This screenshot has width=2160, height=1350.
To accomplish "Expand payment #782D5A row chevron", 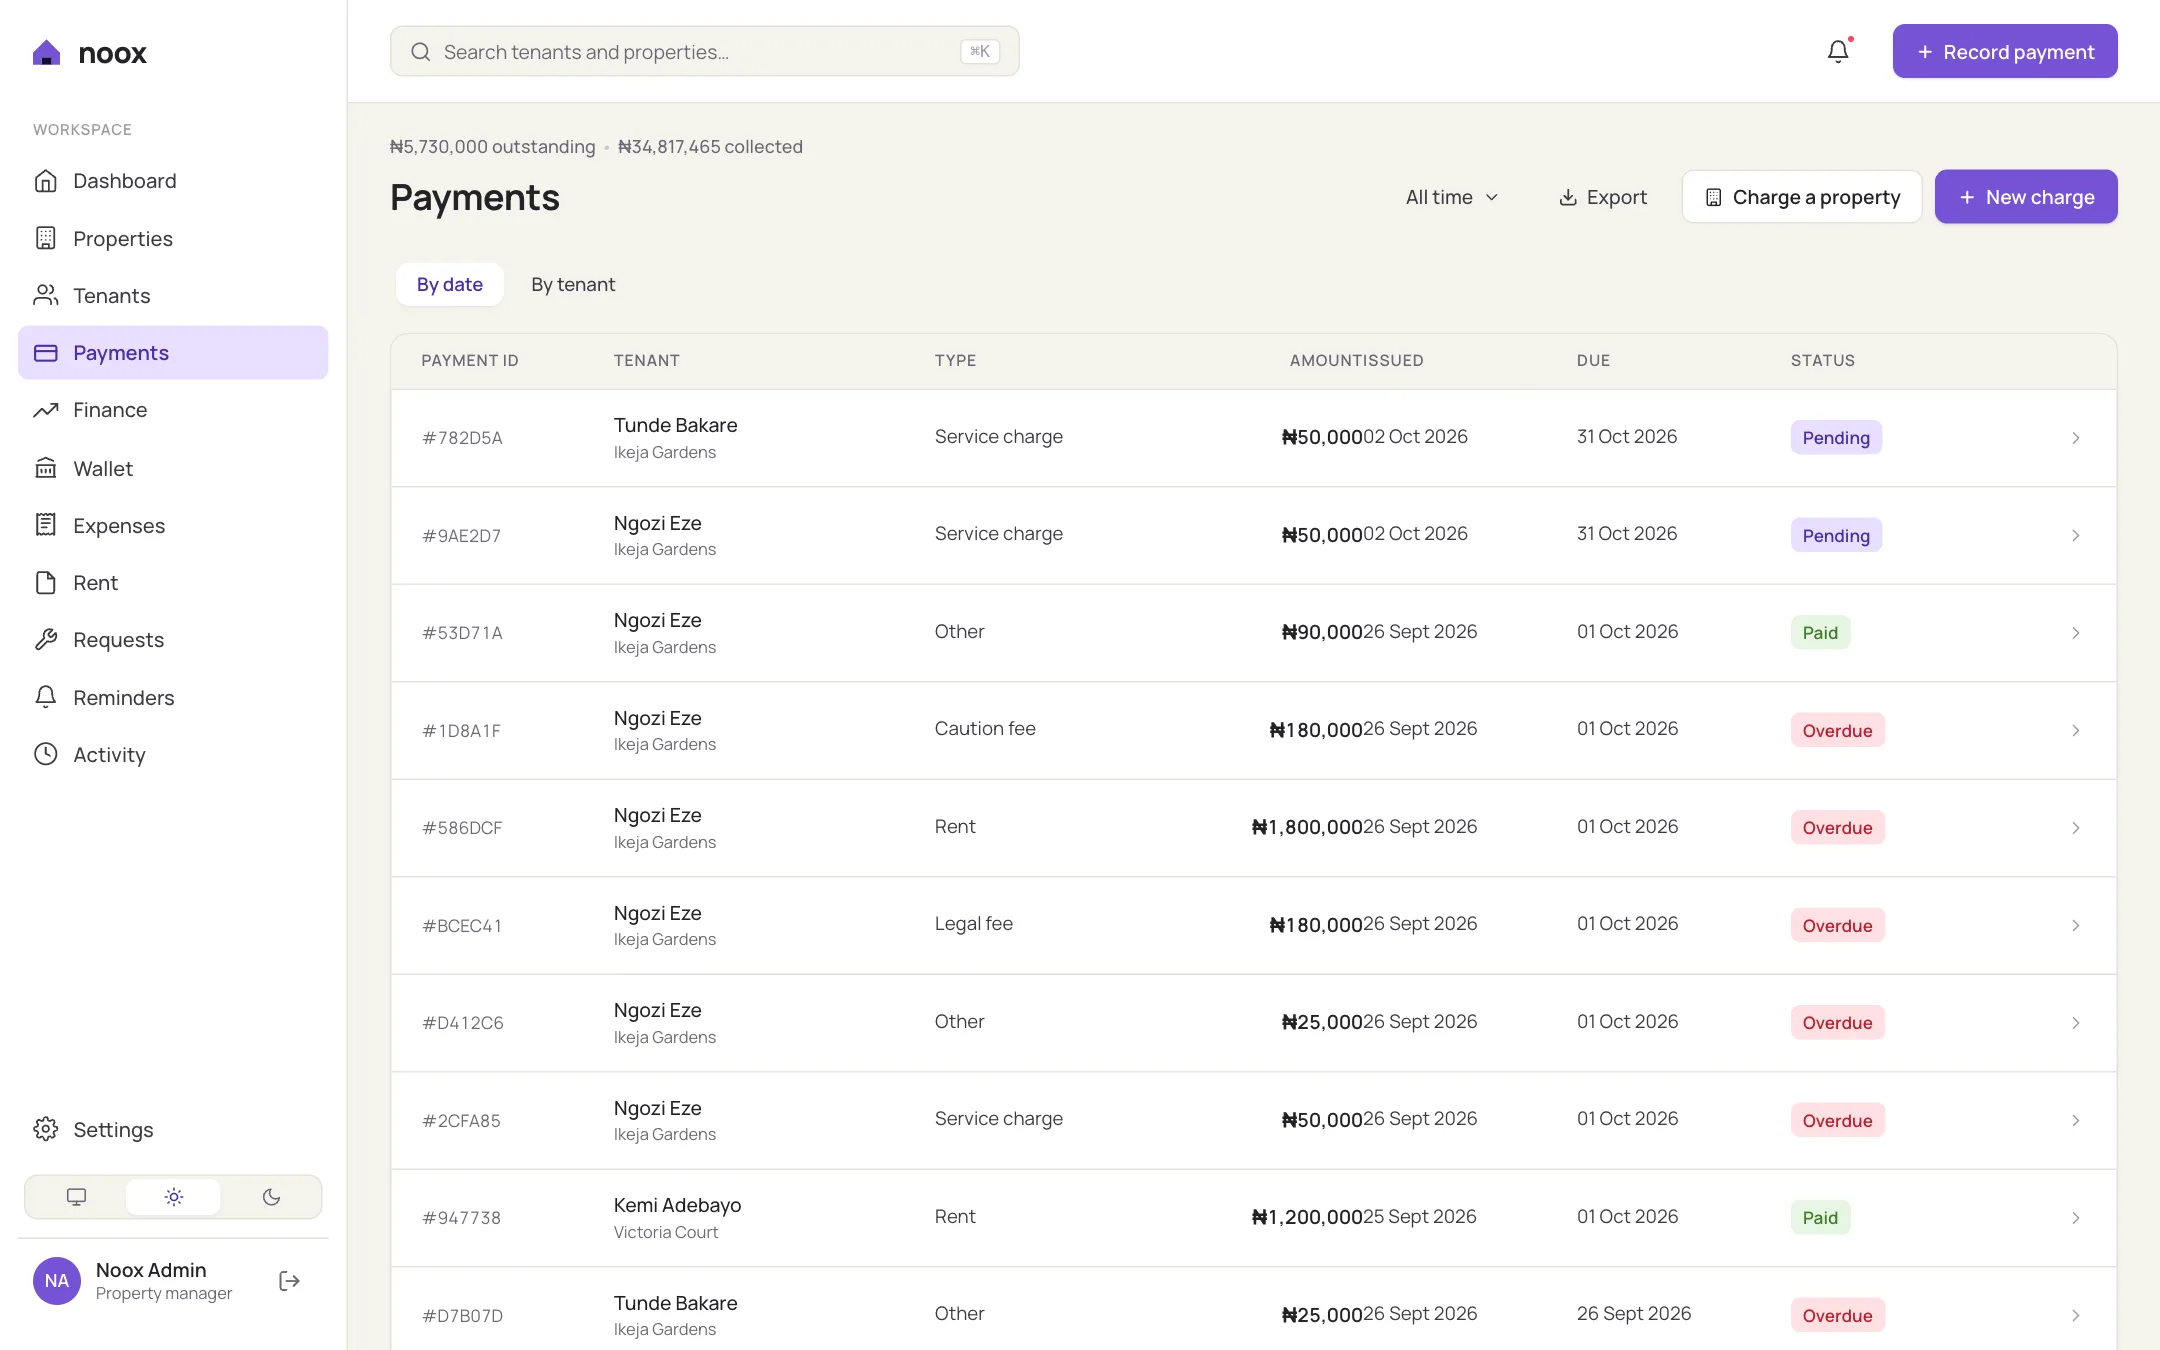I will pyautogui.click(x=2076, y=438).
